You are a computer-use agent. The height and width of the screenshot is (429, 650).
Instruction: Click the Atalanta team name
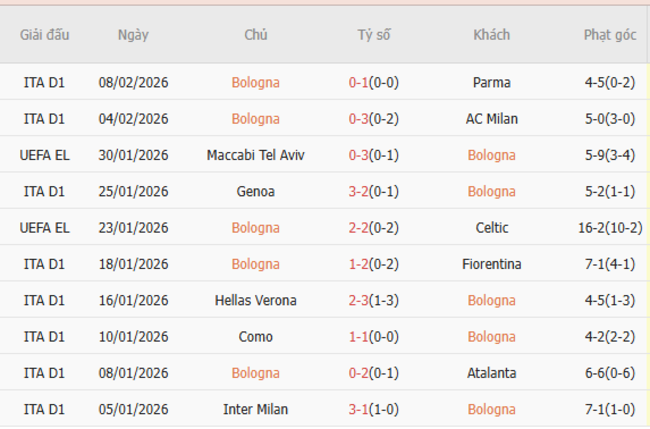pos(491,373)
